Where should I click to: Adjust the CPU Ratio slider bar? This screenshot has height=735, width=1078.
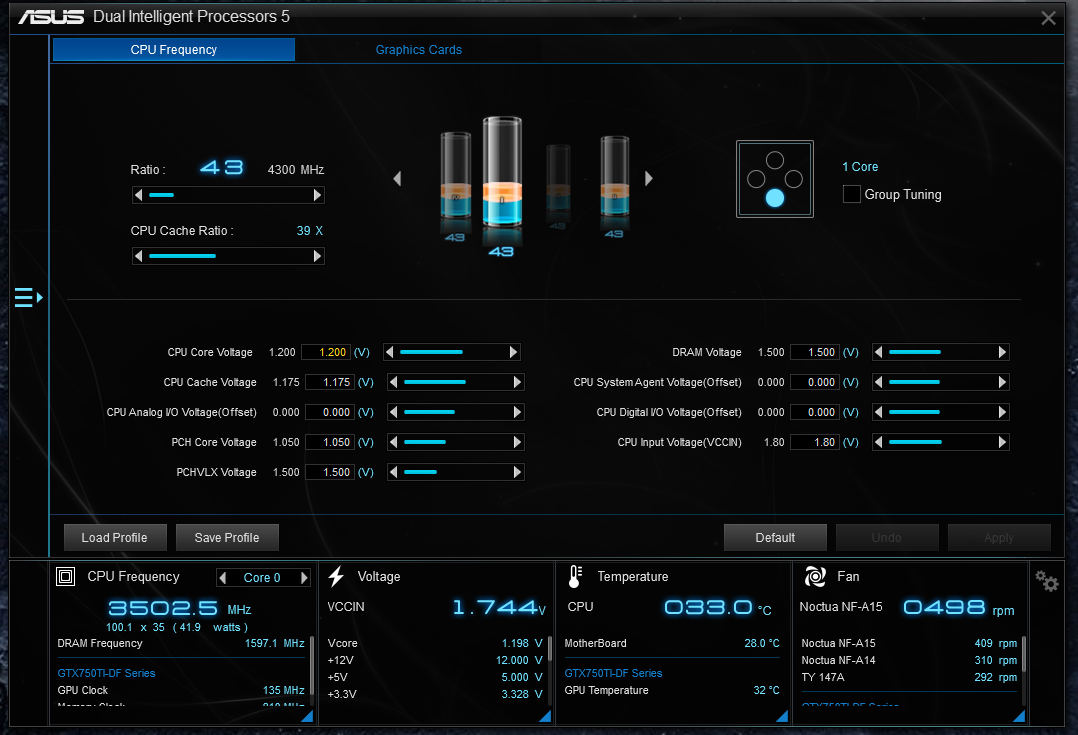point(228,195)
